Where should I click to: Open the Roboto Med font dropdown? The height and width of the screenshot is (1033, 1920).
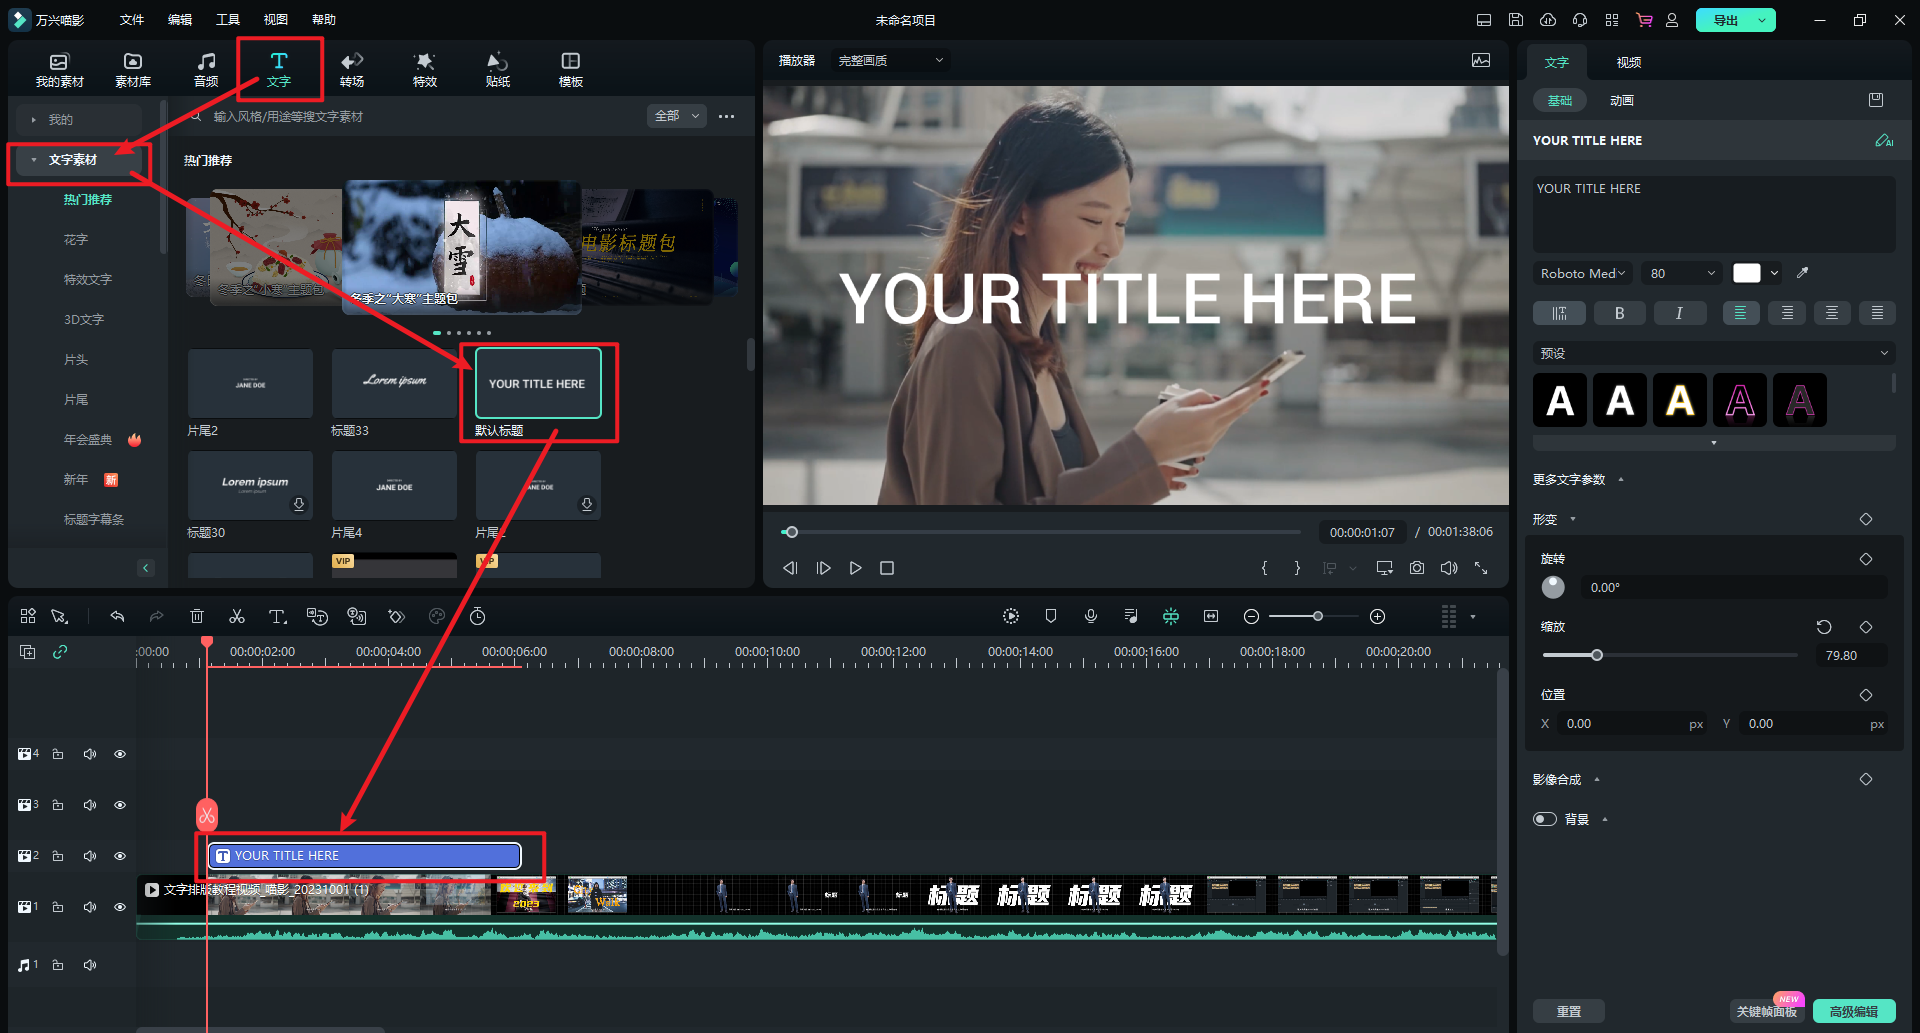[x=1582, y=273]
